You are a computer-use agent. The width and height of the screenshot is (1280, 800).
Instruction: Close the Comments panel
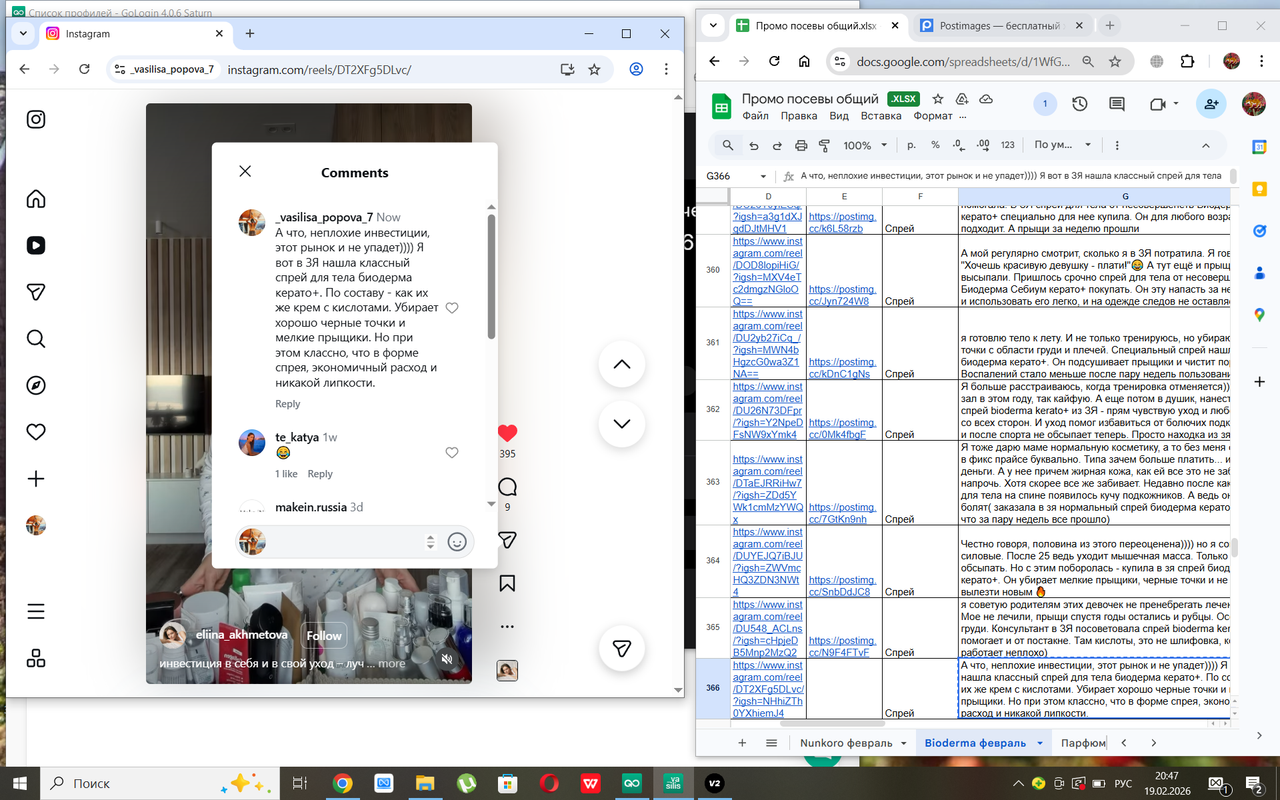coord(245,171)
